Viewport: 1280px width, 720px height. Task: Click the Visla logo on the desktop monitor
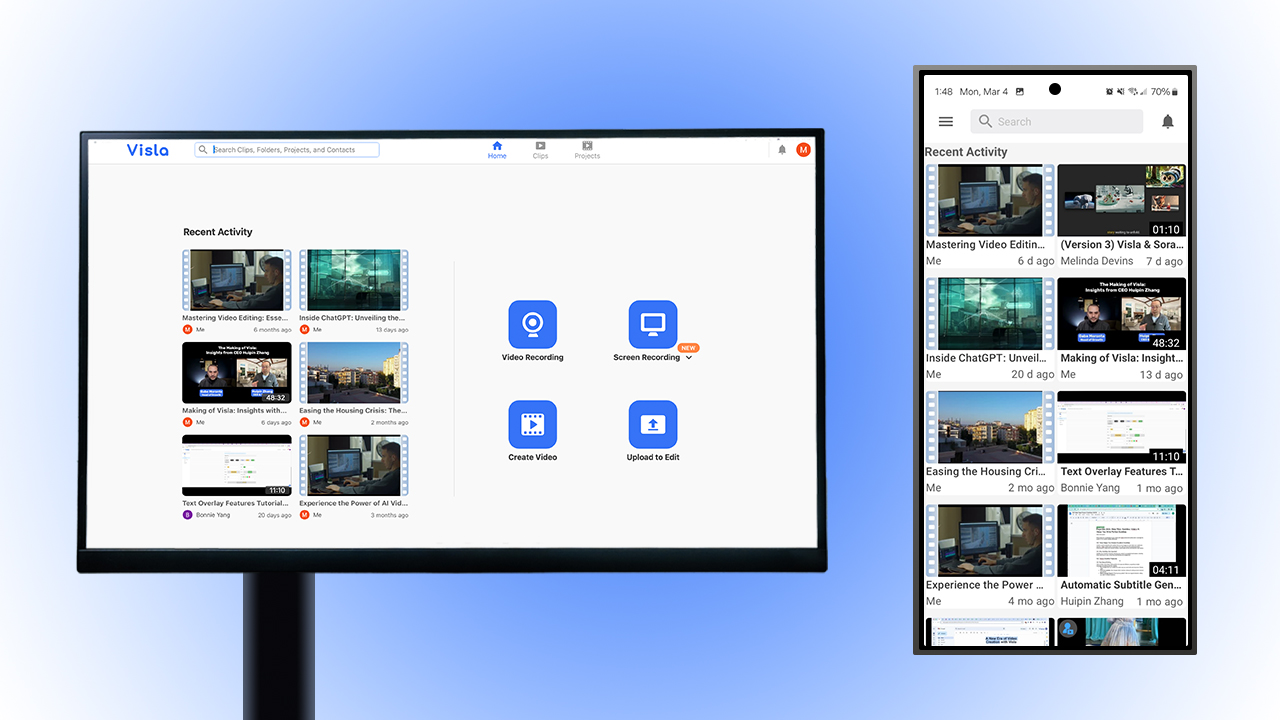(x=148, y=150)
